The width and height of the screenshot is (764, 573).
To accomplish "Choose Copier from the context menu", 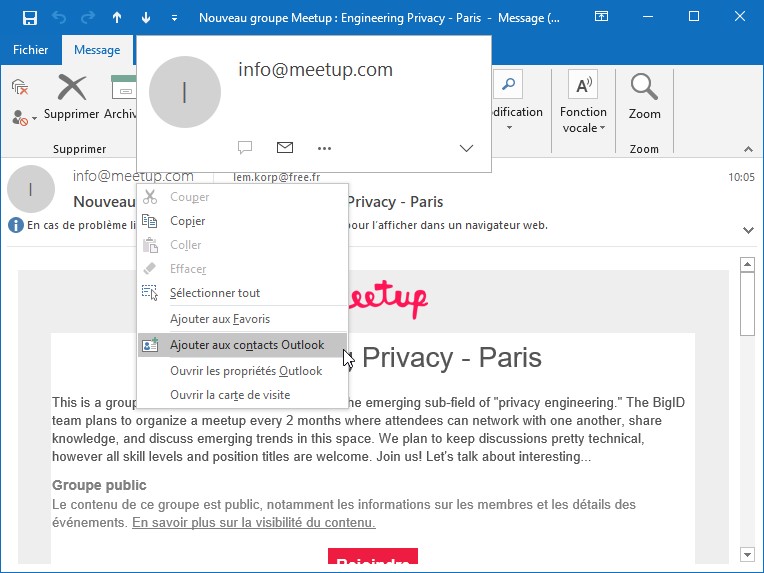I will tap(187, 221).
